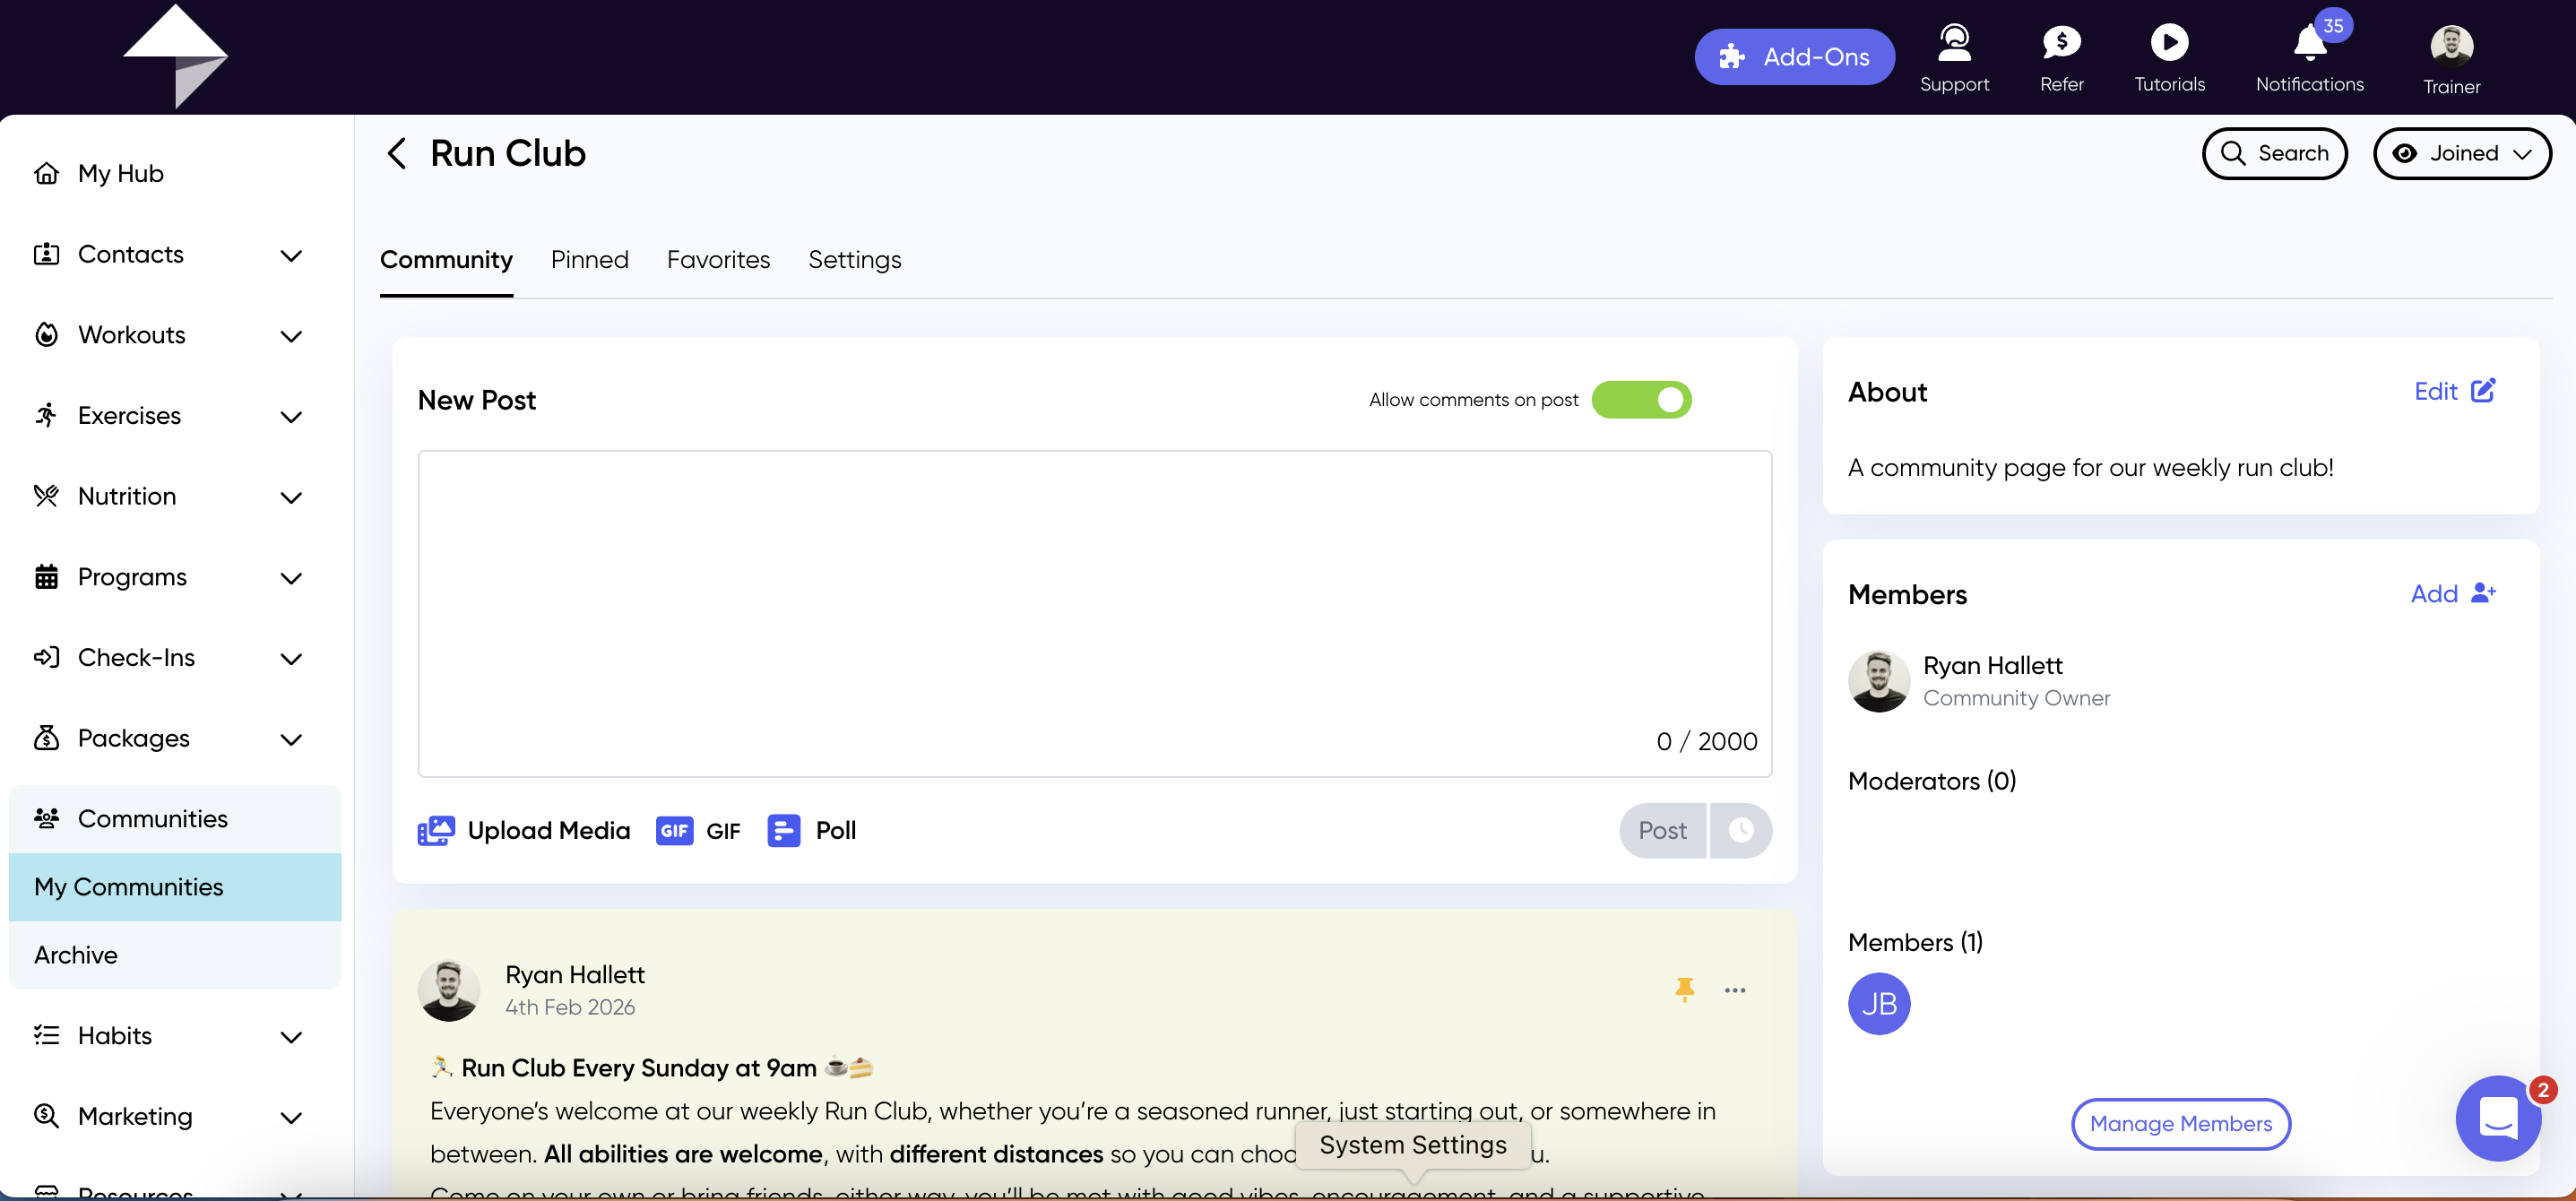
Task: Click the Exercises running-figure icon
Action: point(46,415)
